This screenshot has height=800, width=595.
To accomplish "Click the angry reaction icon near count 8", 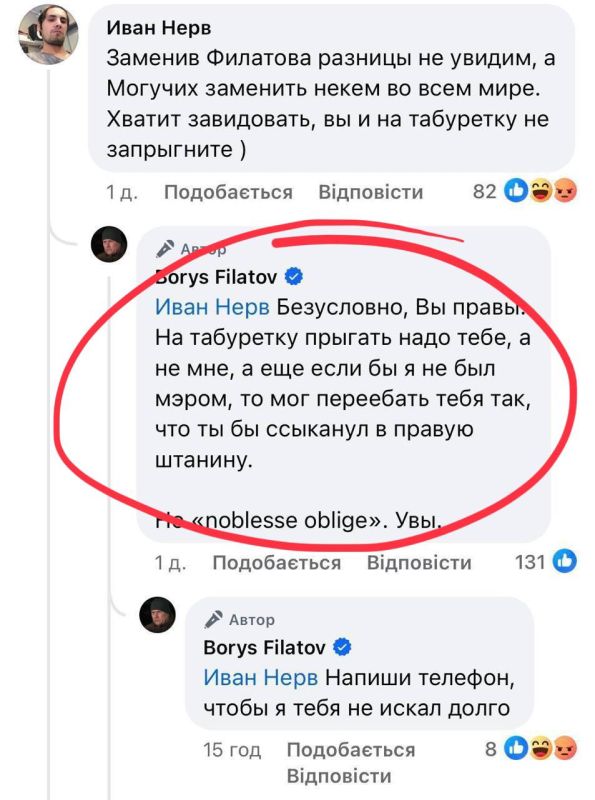I will [x=565, y=747].
